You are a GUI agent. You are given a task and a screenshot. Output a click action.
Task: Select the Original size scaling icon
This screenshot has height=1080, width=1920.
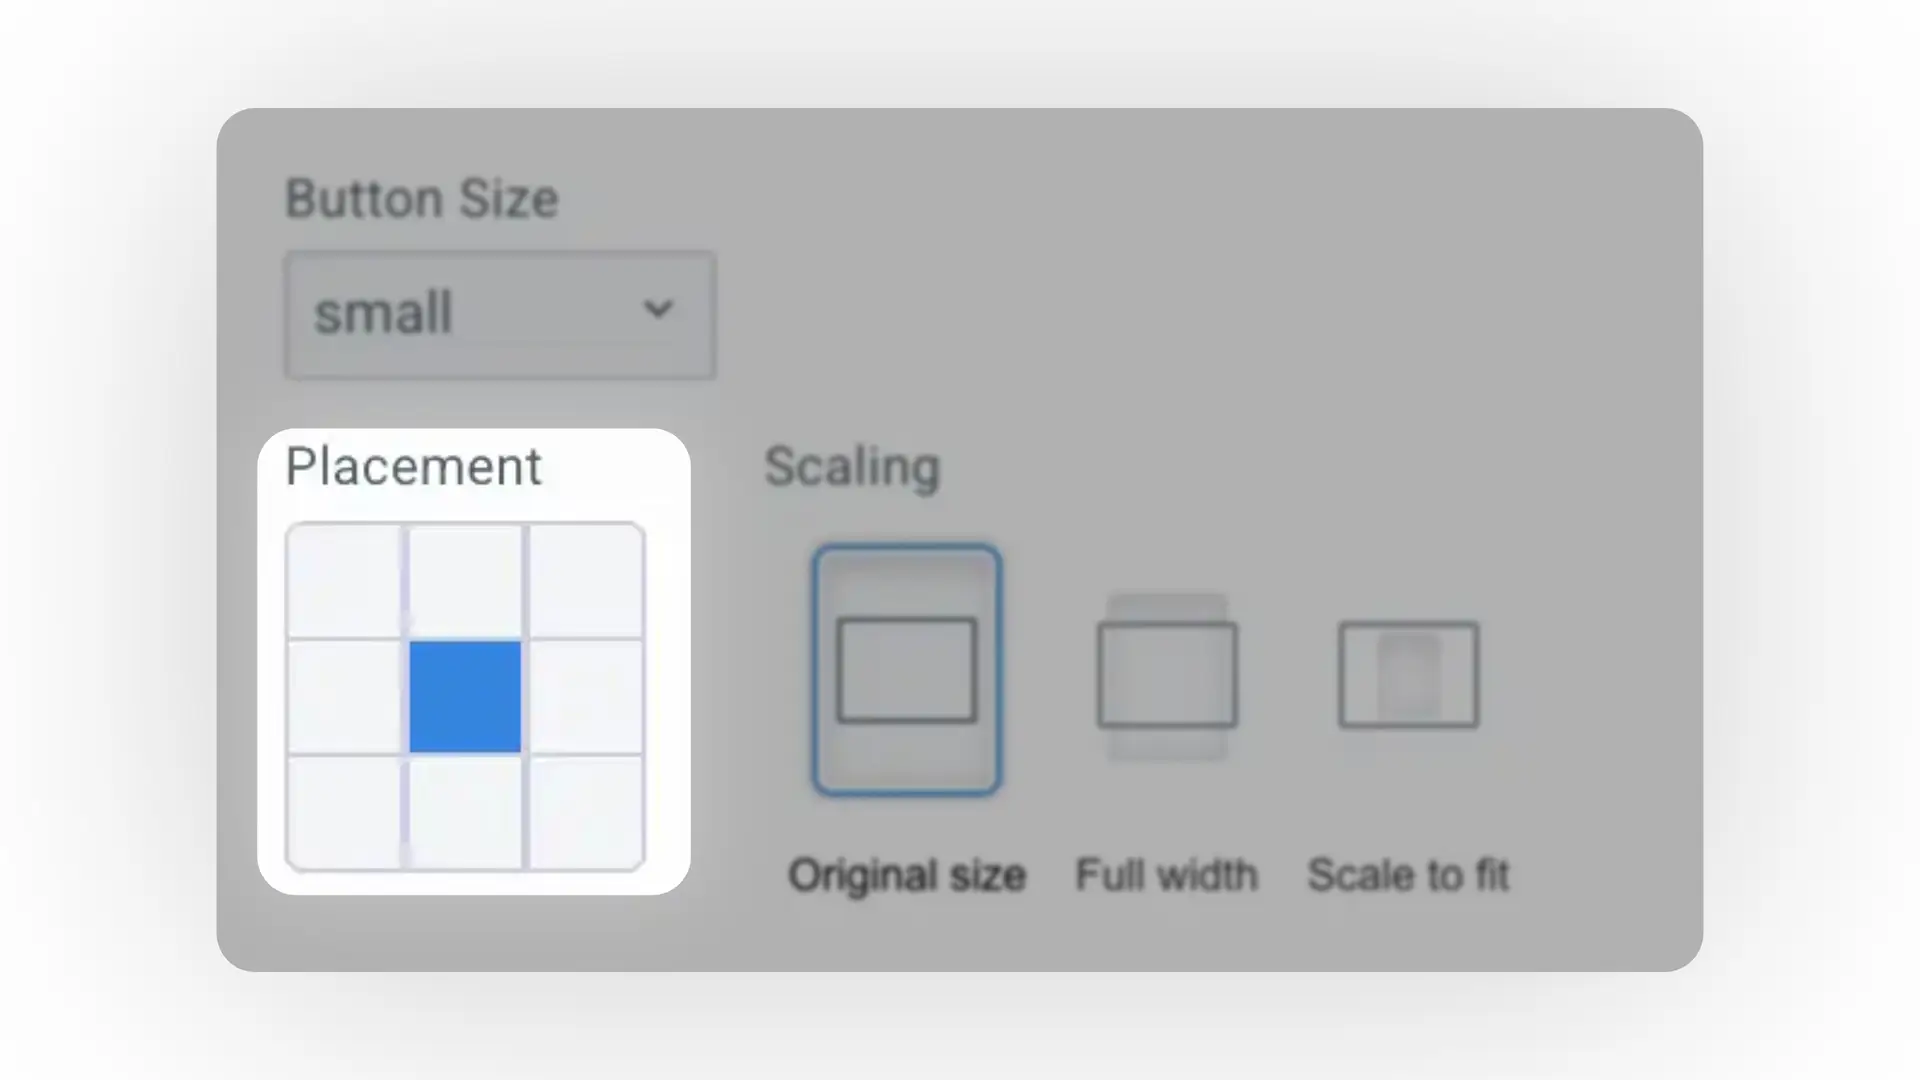(x=906, y=668)
